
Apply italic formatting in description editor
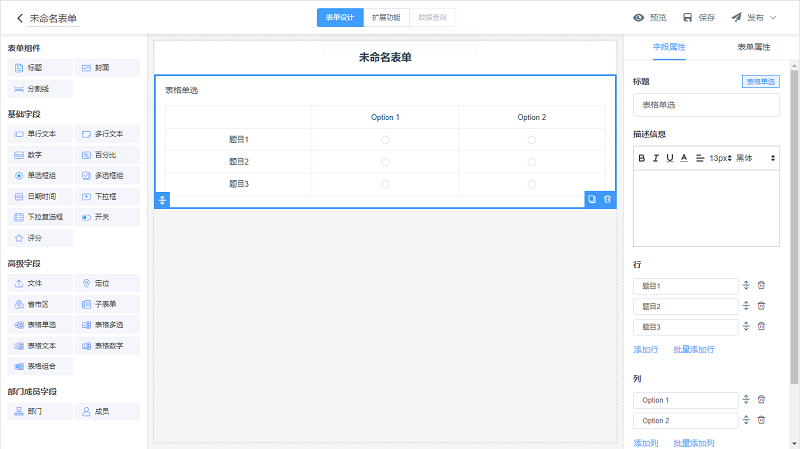point(656,158)
